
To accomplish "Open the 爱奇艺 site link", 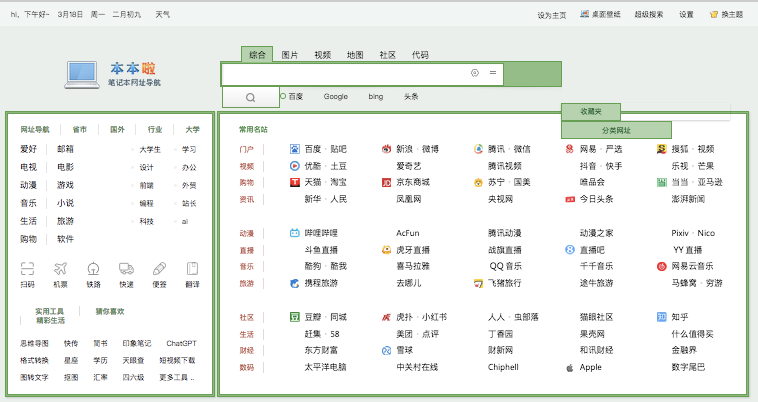I will [408, 166].
